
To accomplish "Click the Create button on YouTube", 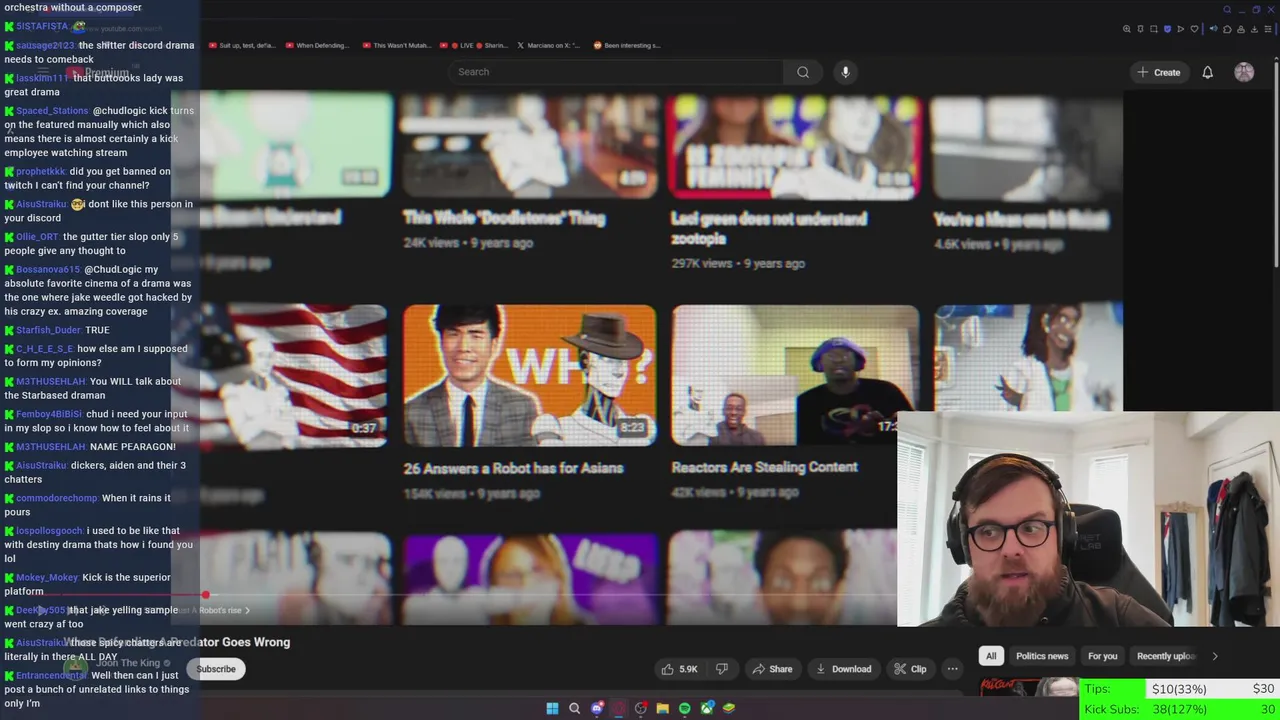I will [1158, 72].
